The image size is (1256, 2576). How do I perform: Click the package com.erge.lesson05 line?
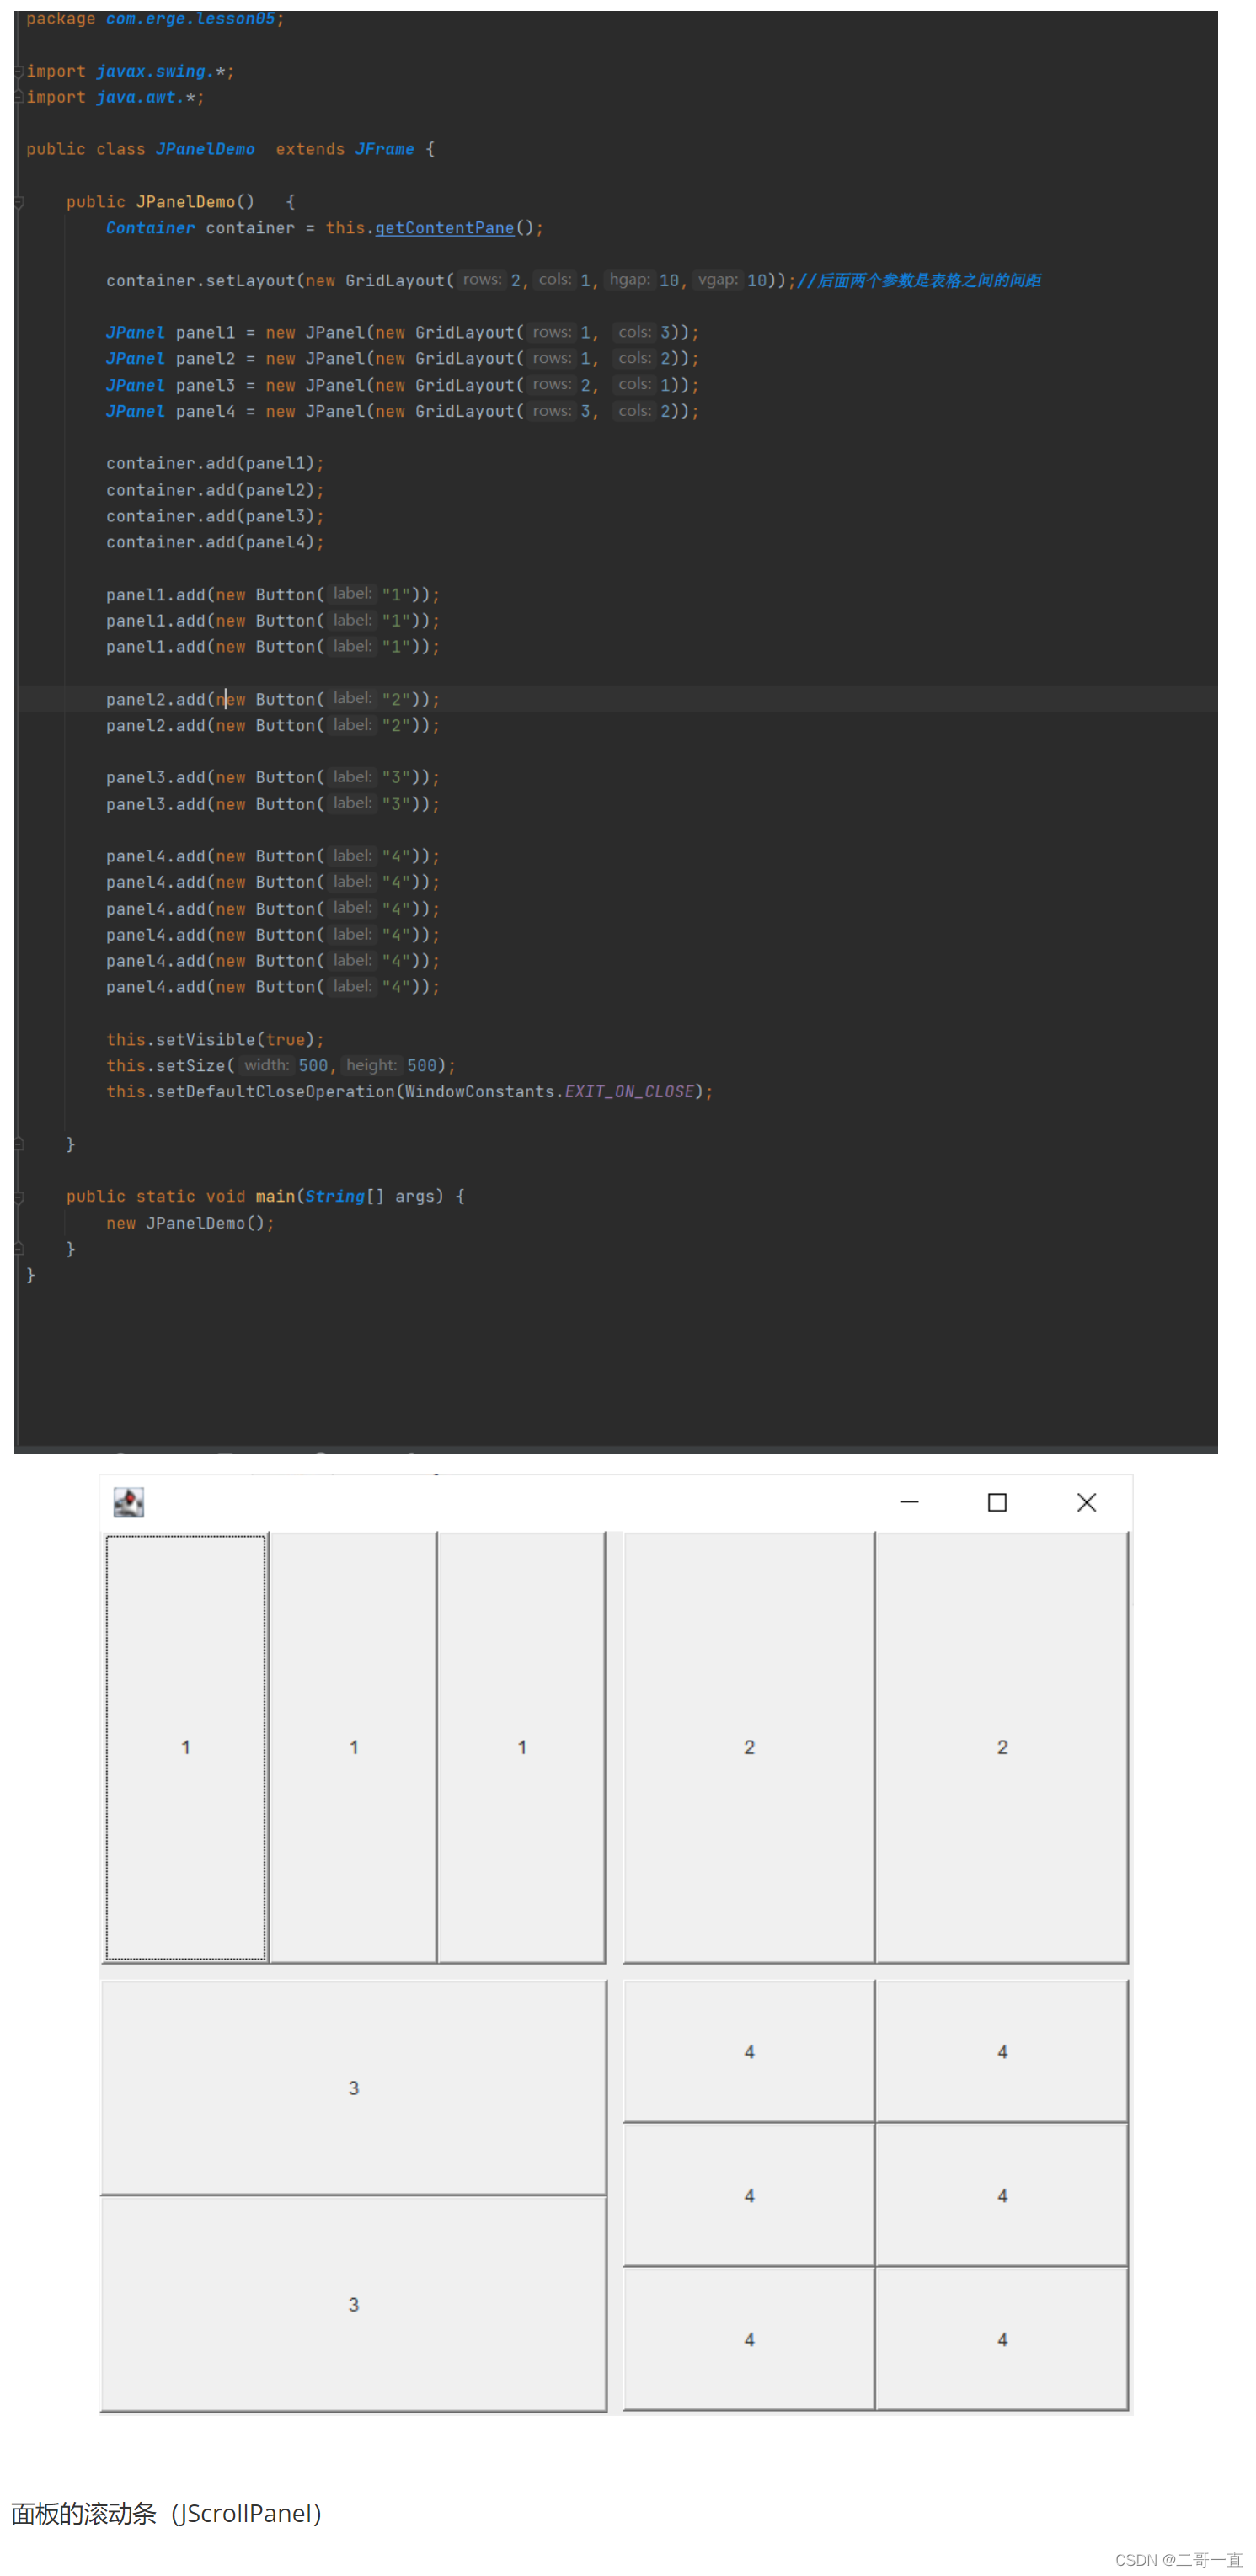click(155, 19)
